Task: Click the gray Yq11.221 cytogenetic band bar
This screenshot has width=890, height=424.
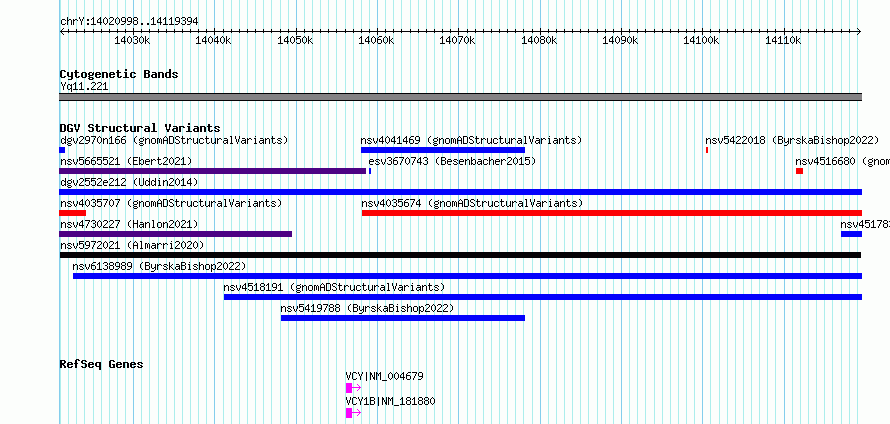Action: (460, 97)
